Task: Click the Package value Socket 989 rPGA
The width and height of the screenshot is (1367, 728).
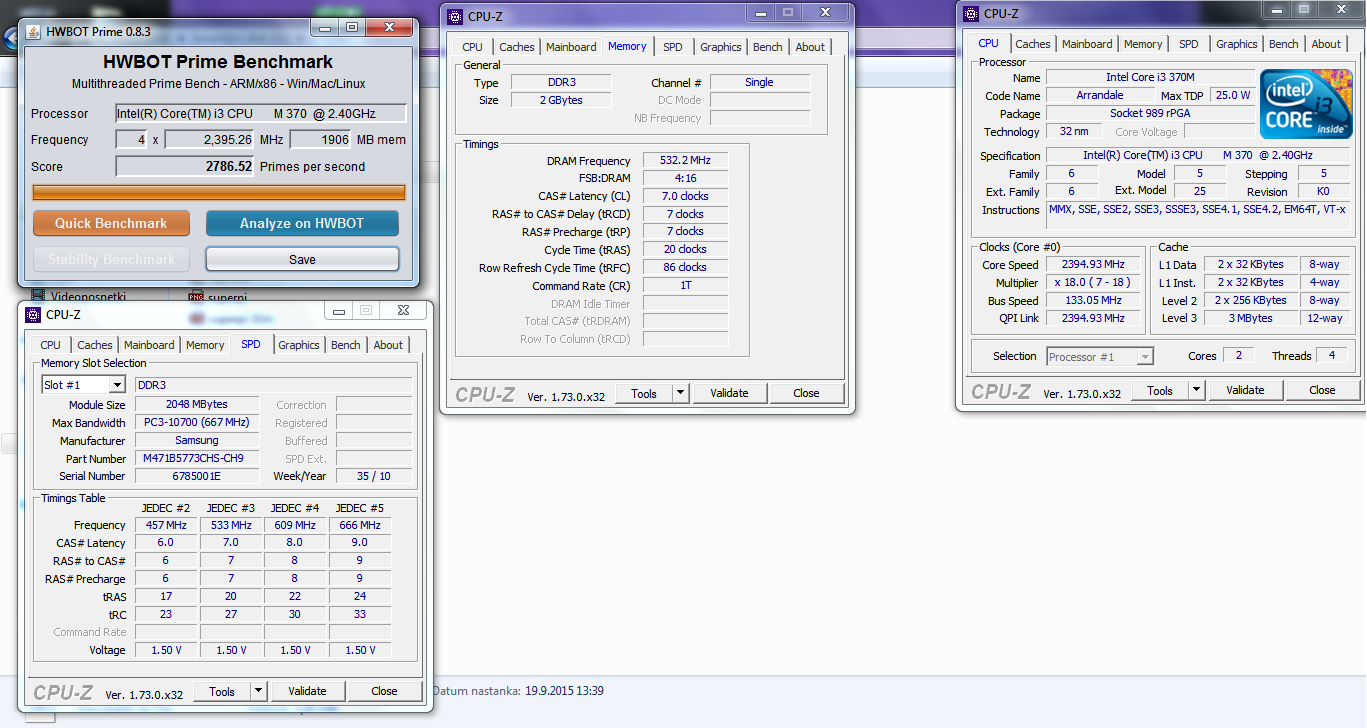Action: (1150, 114)
